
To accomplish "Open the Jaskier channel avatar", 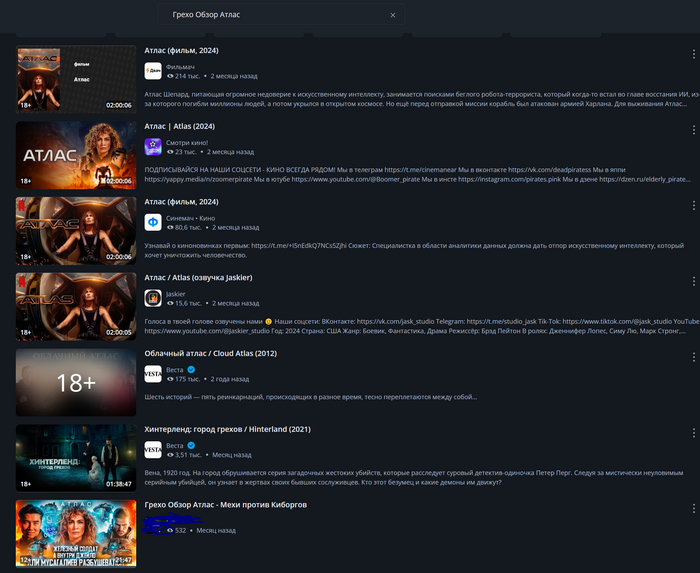I will [153, 298].
